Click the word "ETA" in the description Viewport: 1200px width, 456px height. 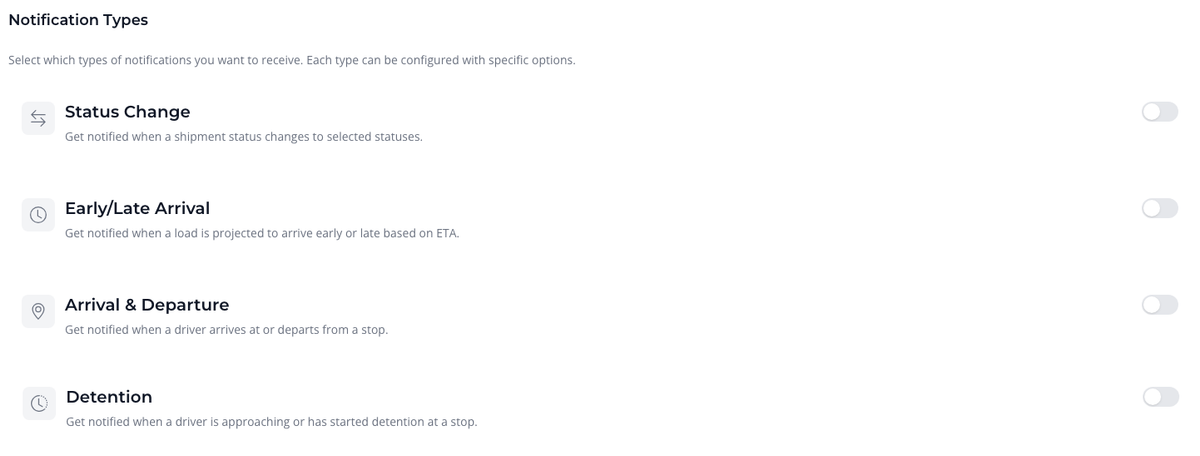[445, 233]
